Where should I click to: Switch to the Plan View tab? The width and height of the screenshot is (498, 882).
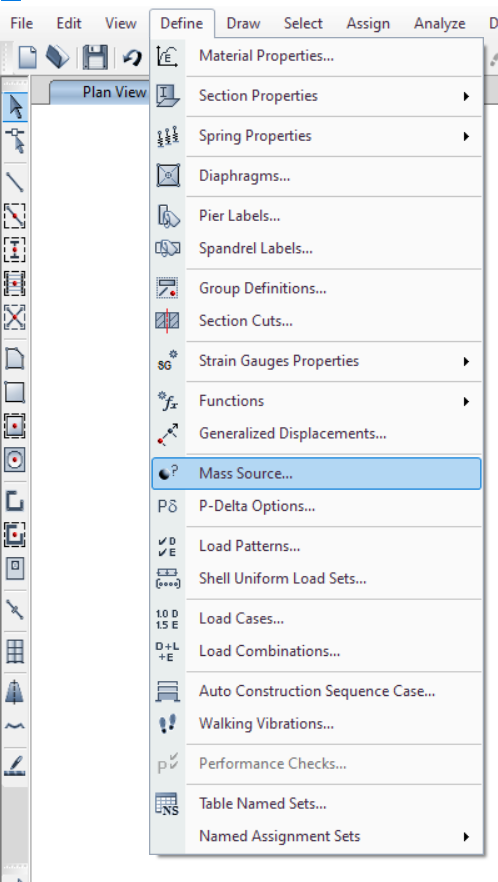point(114,92)
